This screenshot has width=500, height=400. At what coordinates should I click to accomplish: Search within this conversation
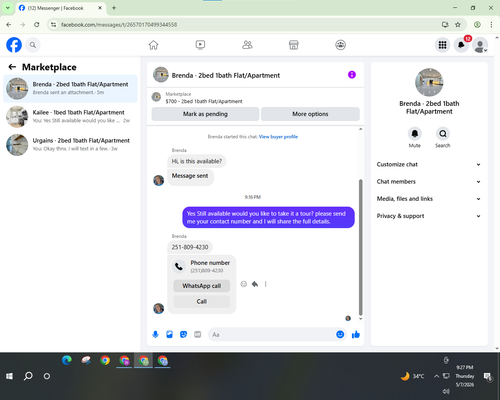(x=443, y=134)
